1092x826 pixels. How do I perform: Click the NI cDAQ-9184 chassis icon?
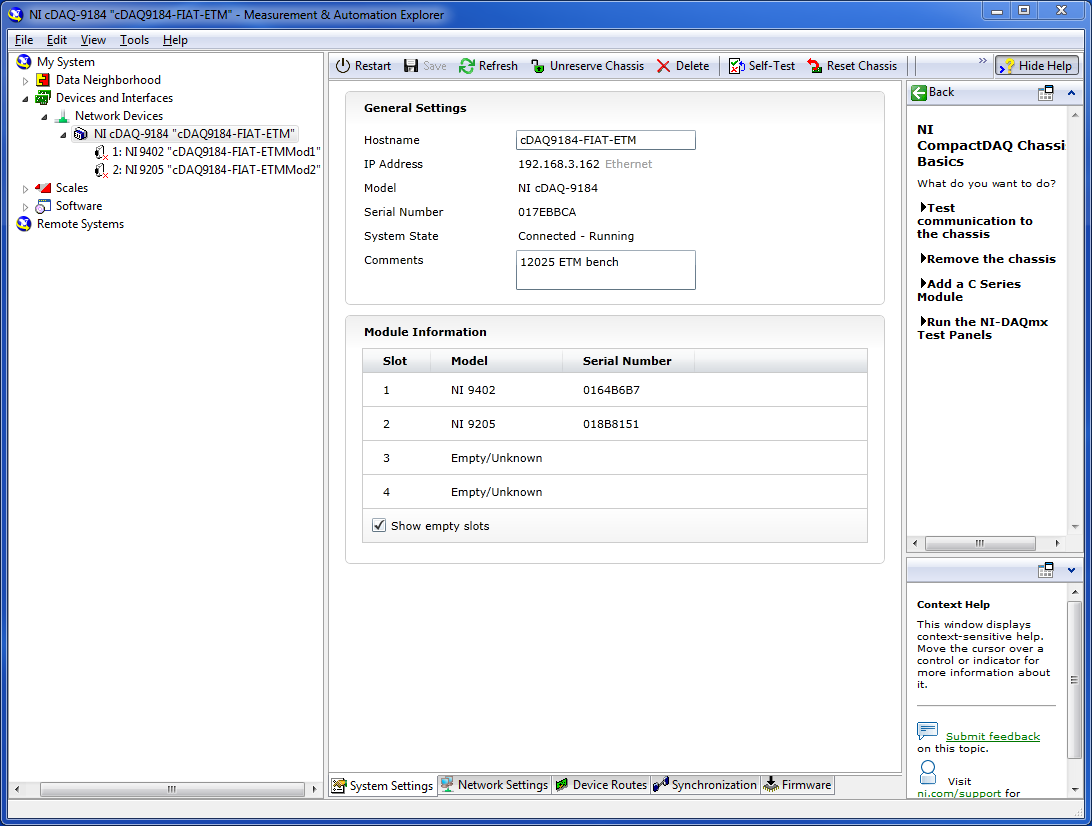coord(81,134)
